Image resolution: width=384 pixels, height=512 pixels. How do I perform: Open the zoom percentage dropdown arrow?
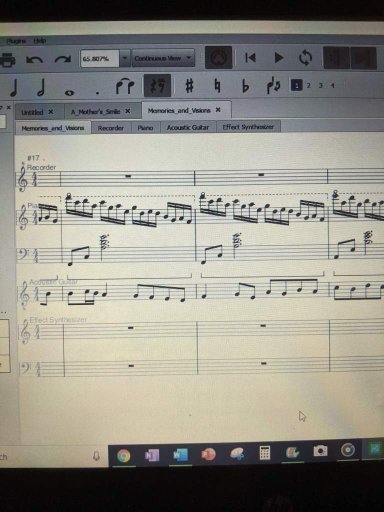pos(125,58)
